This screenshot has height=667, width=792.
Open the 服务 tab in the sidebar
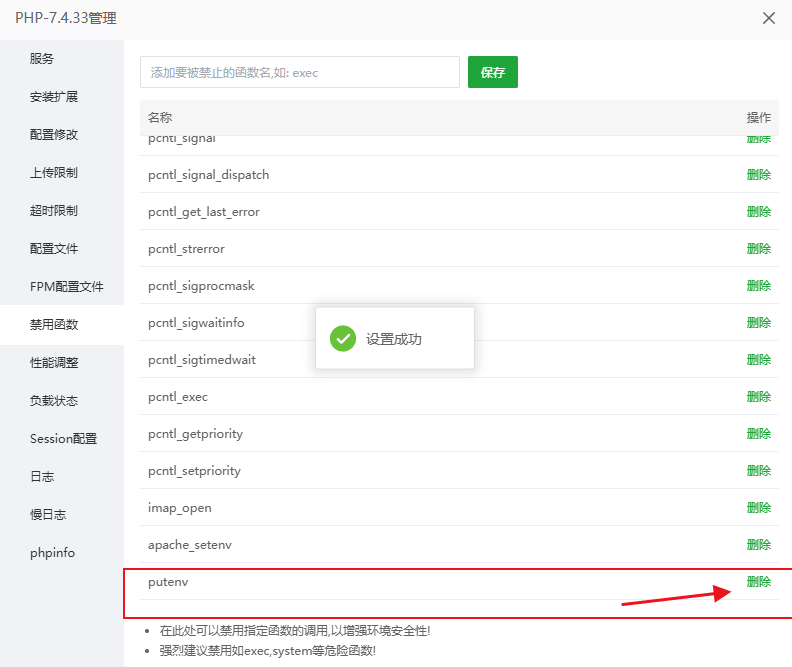(x=41, y=59)
